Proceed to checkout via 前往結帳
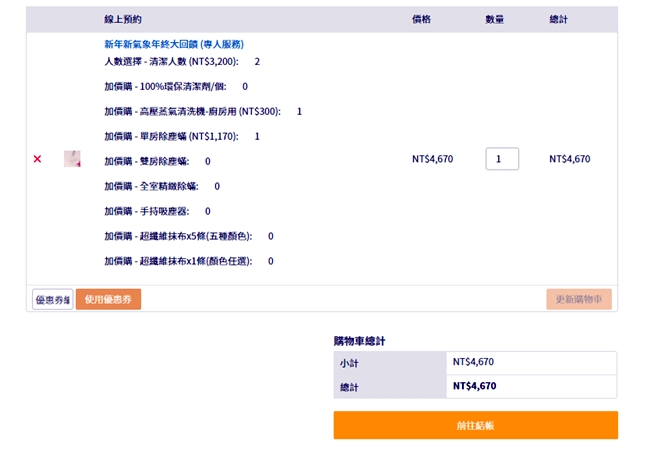The height and width of the screenshot is (450, 650). coord(475,425)
